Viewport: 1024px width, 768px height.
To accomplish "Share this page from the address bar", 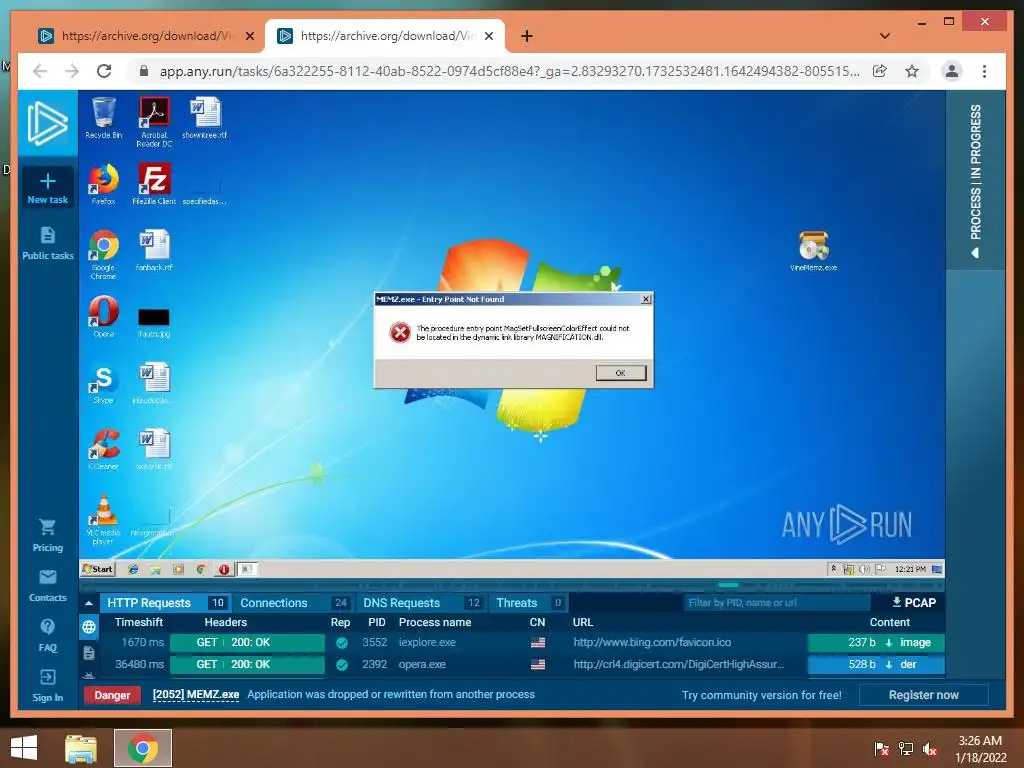I will [x=880, y=71].
